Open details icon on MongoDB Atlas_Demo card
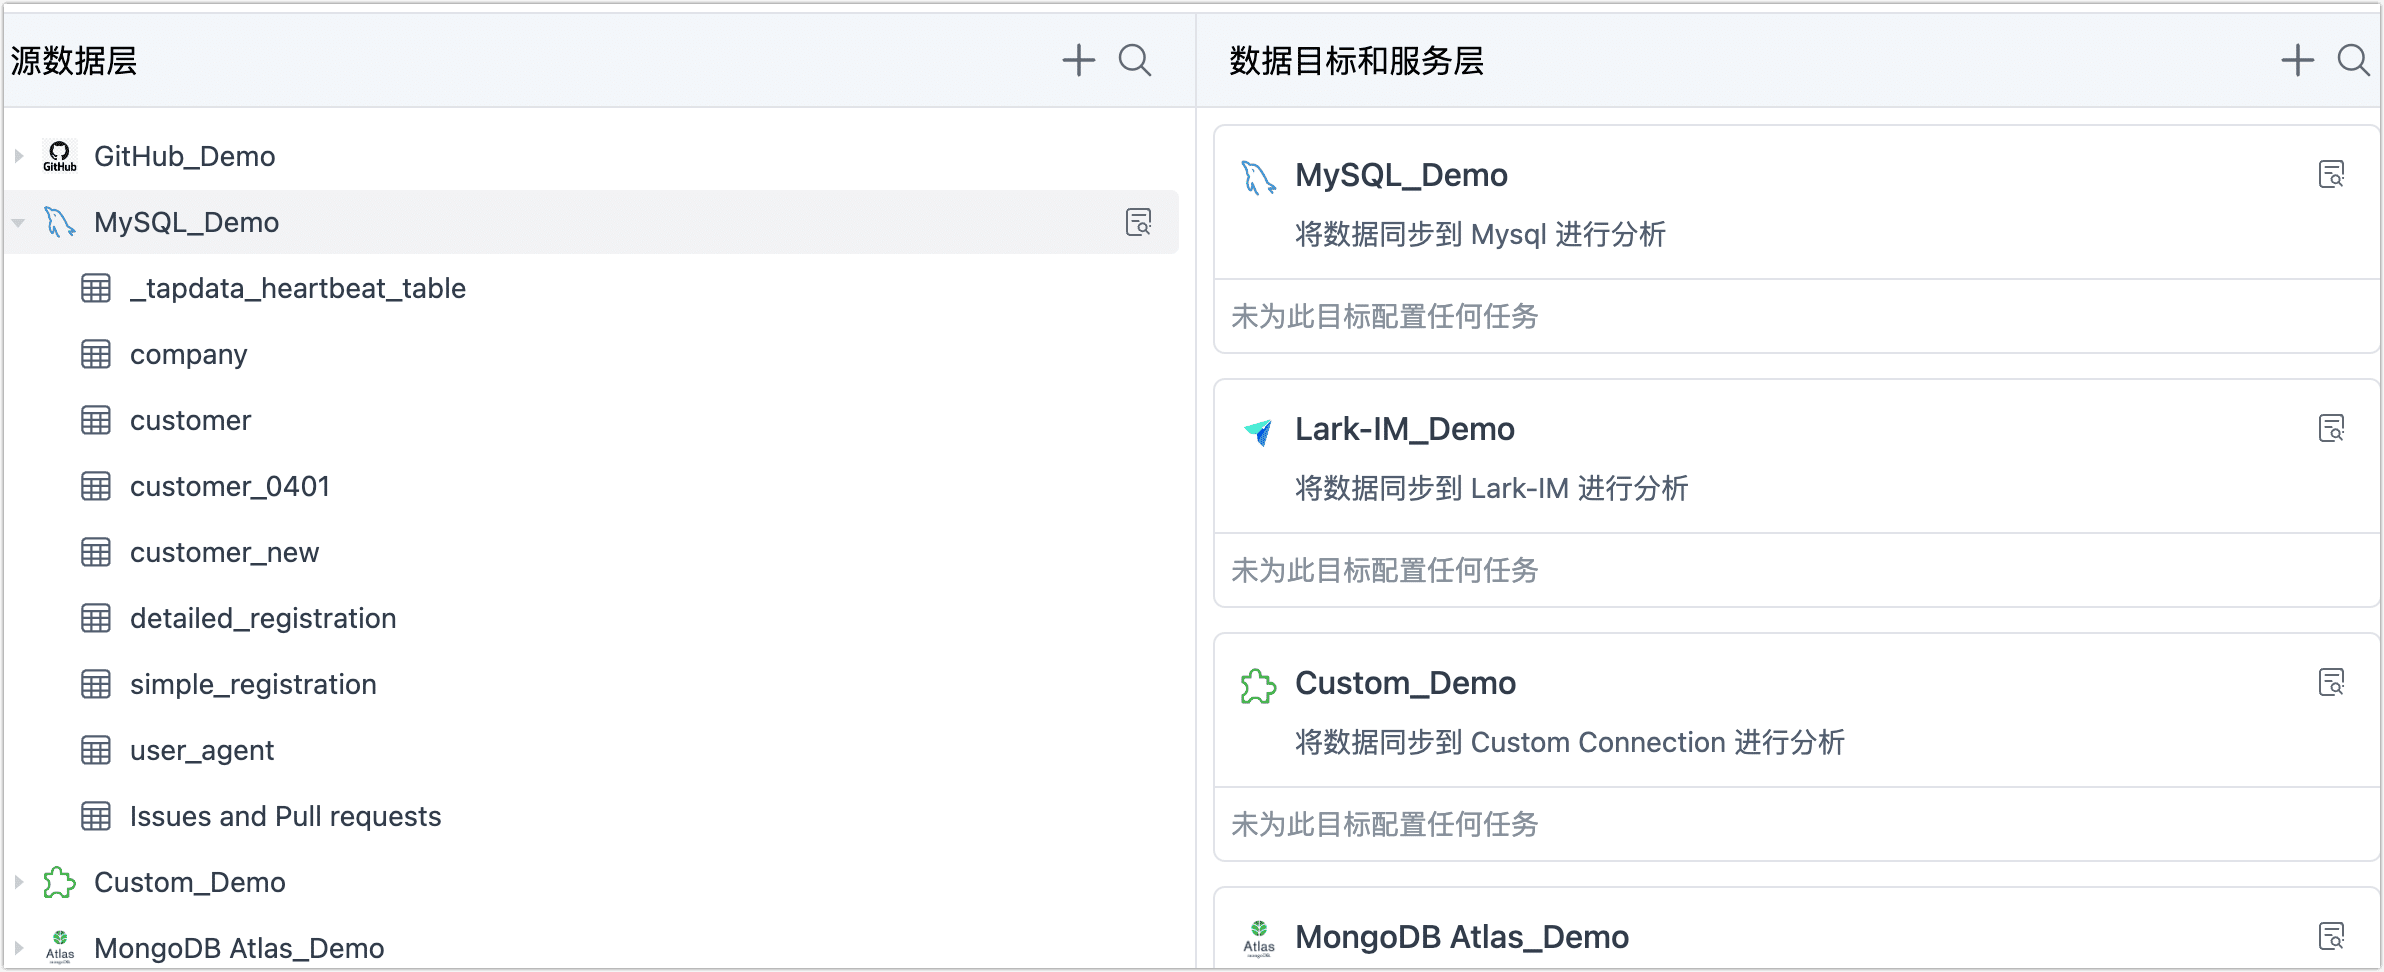This screenshot has width=2384, height=972. (x=2331, y=937)
